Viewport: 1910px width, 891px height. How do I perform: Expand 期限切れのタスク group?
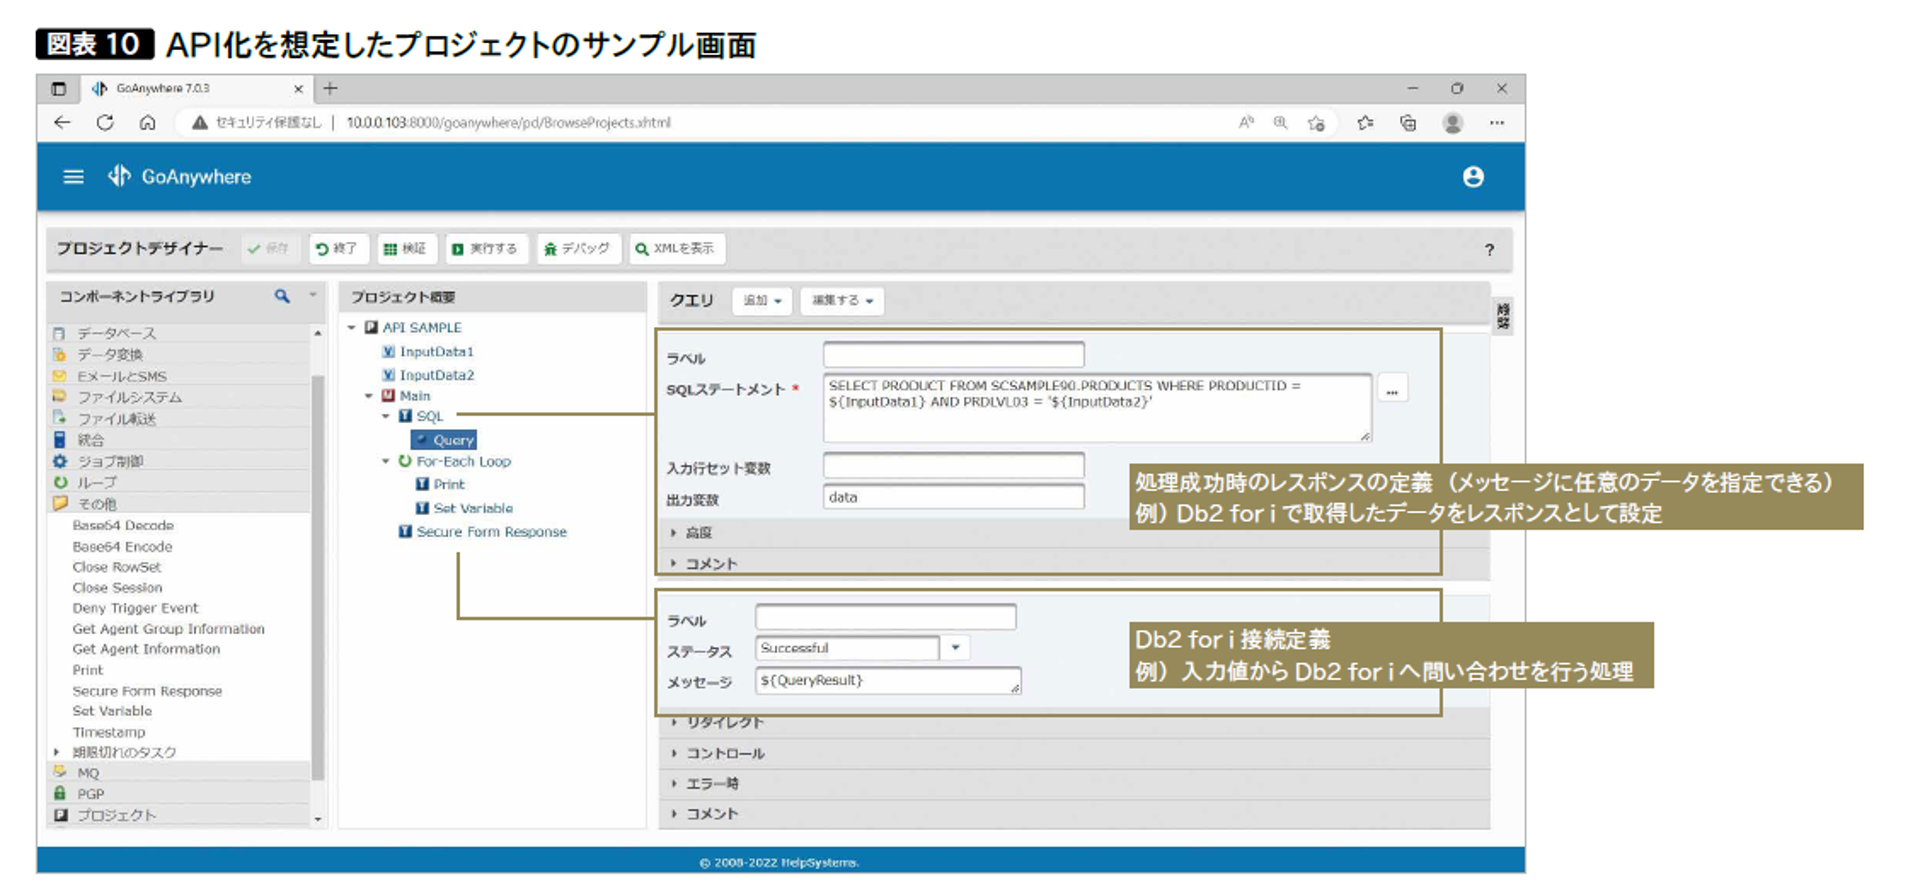[57, 752]
